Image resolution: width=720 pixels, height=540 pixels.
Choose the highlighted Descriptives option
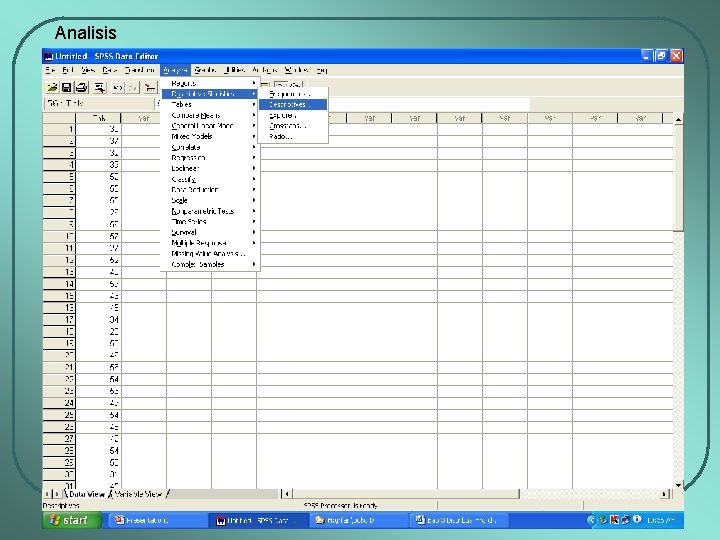click(293, 104)
